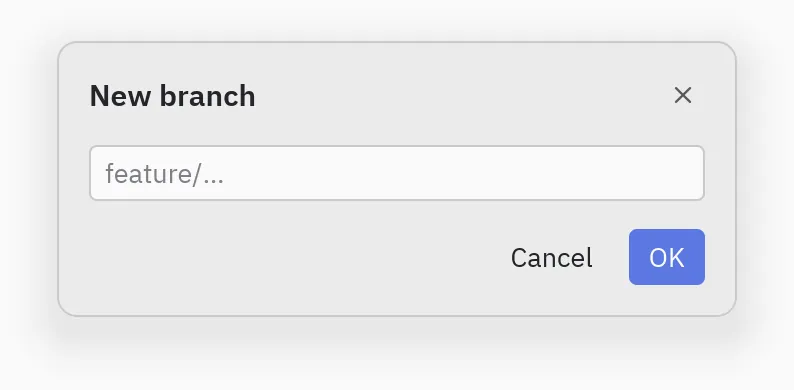
Task: Confirm branch creation with OK
Action: [667, 257]
